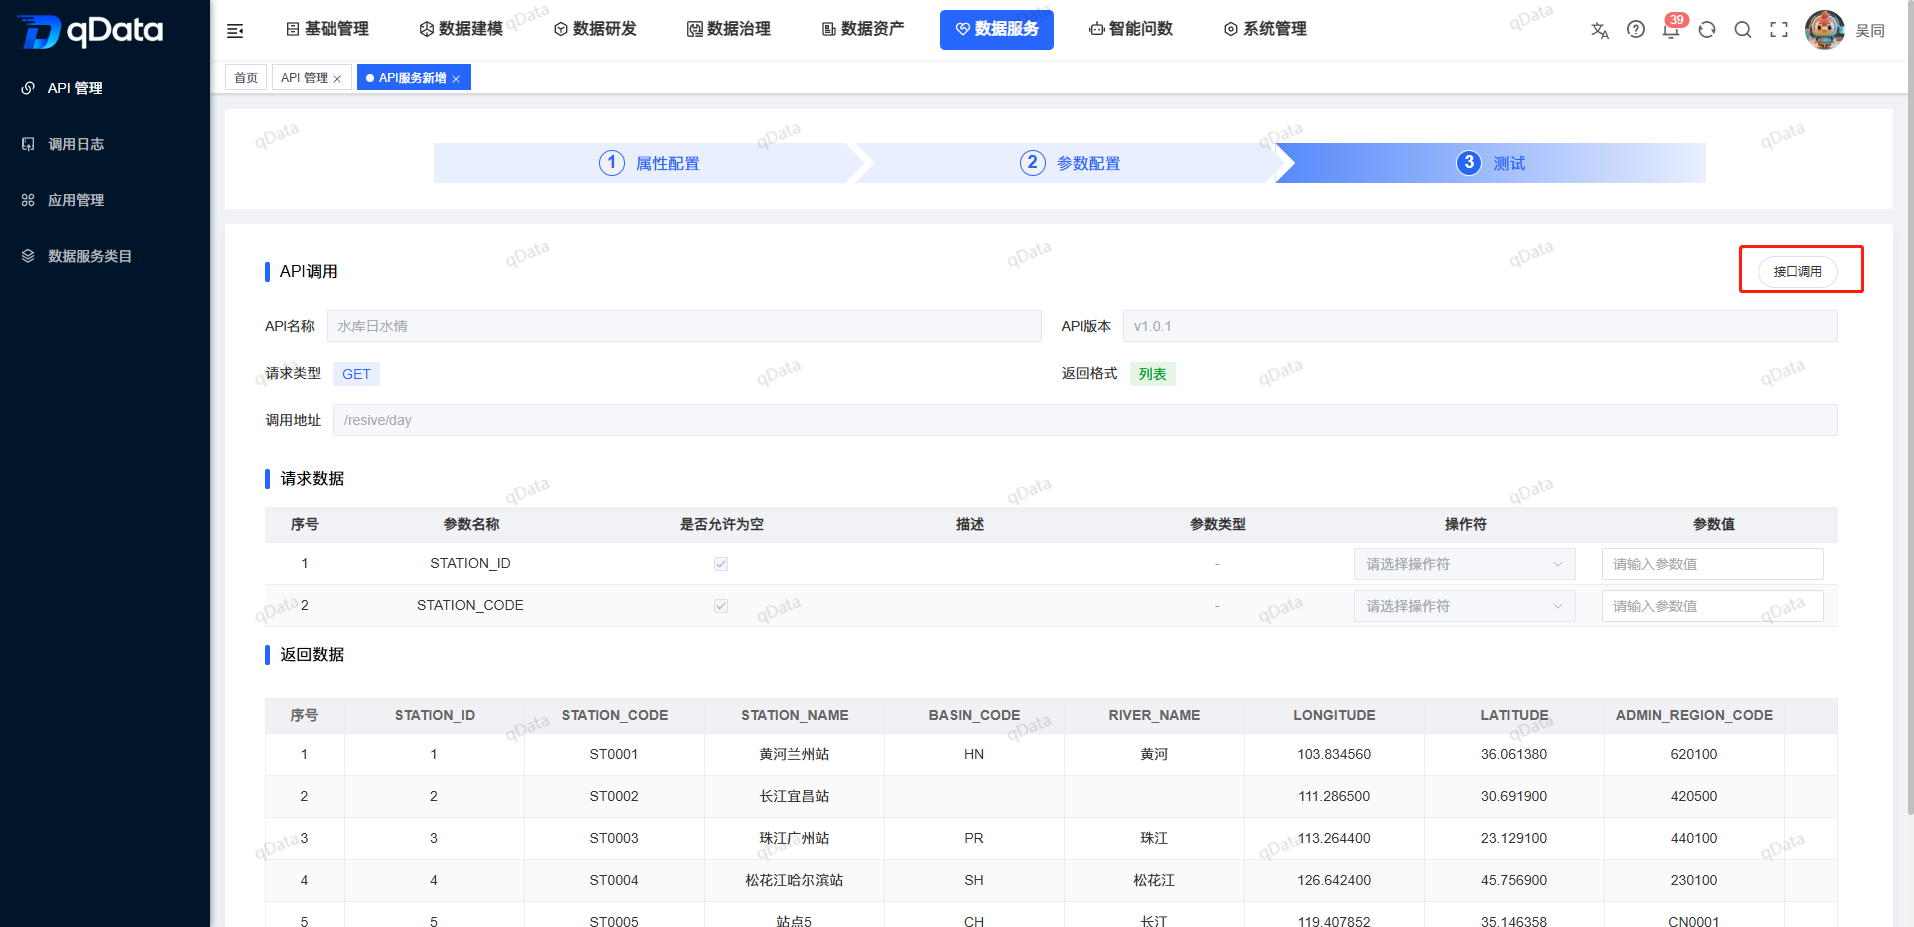1914x927 pixels.
Task: Open 数据服务类目 in sidebar
Action: coord(90,256)
